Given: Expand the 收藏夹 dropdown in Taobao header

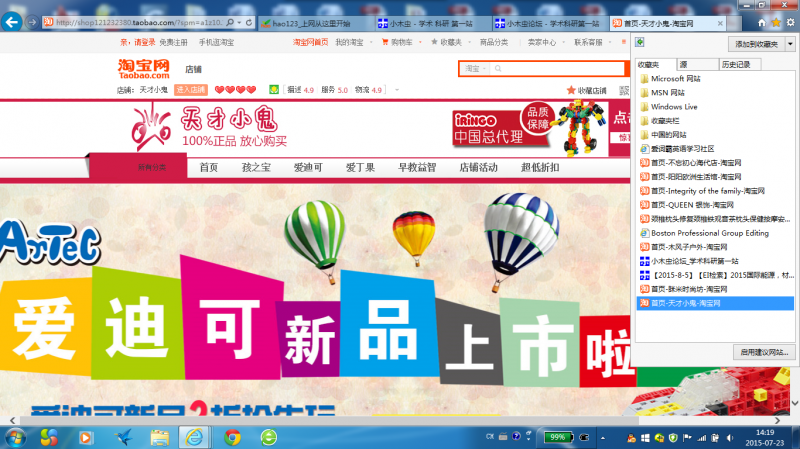Looking at the screenshot, I should 468,42.
